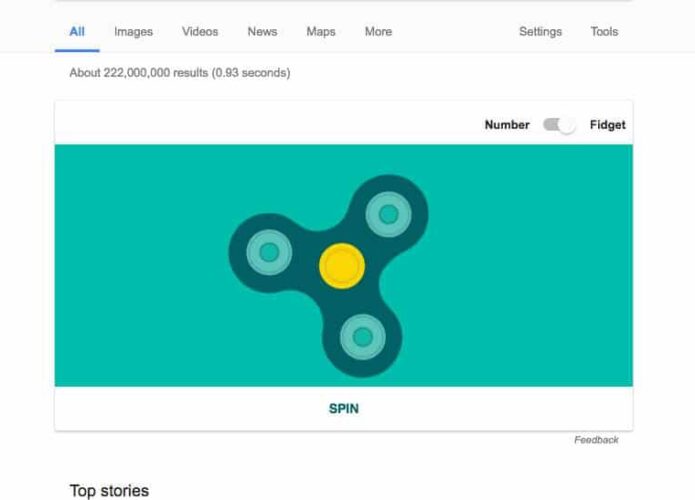Click the yellow spinner center

[342, 266]
